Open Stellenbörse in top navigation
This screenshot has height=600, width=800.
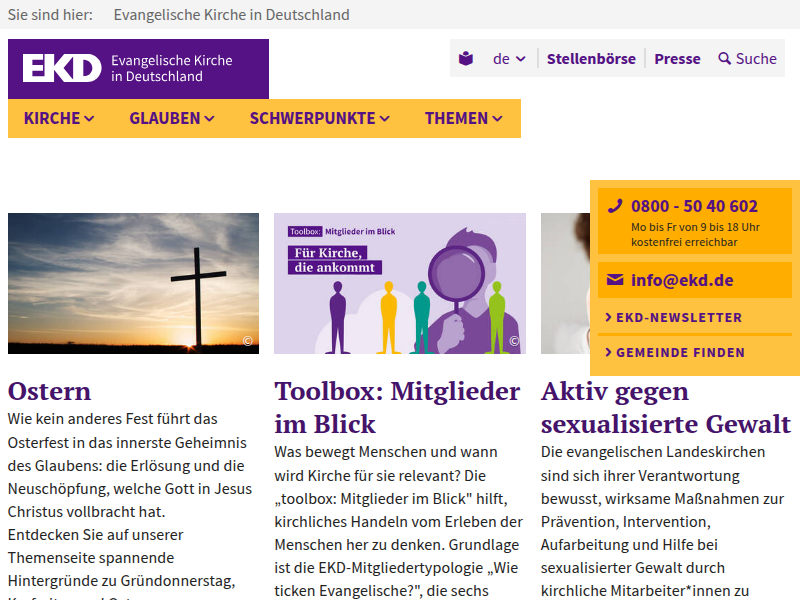tap(591, 59)
